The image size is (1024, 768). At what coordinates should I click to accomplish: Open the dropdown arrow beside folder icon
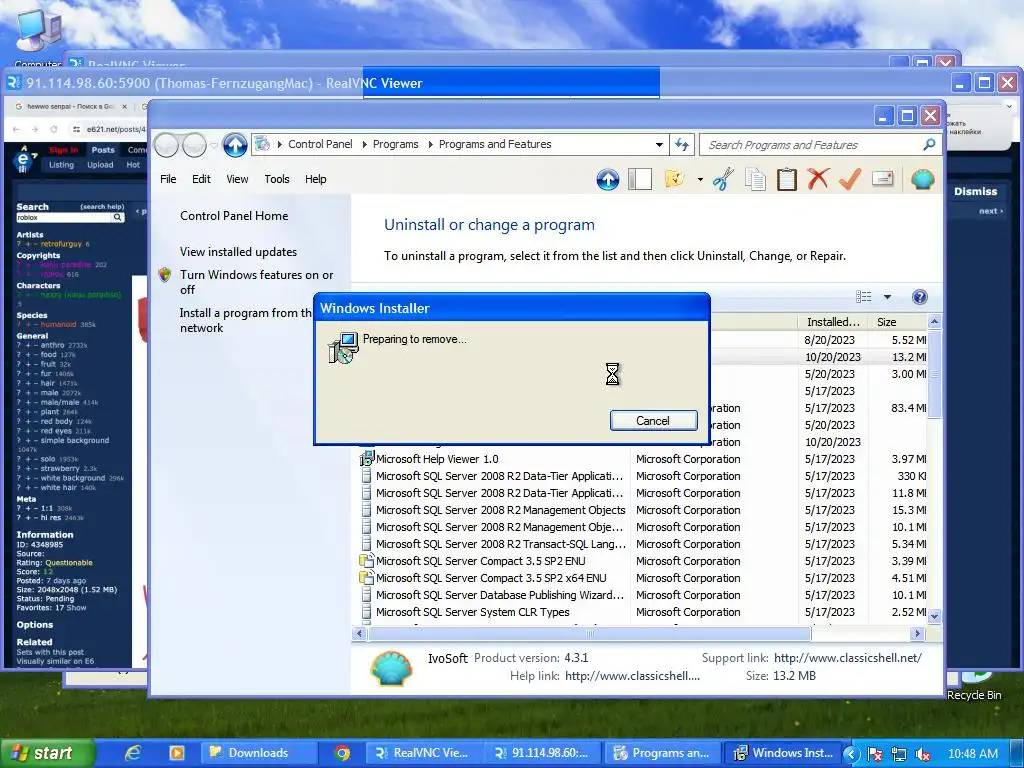[700, 179]
